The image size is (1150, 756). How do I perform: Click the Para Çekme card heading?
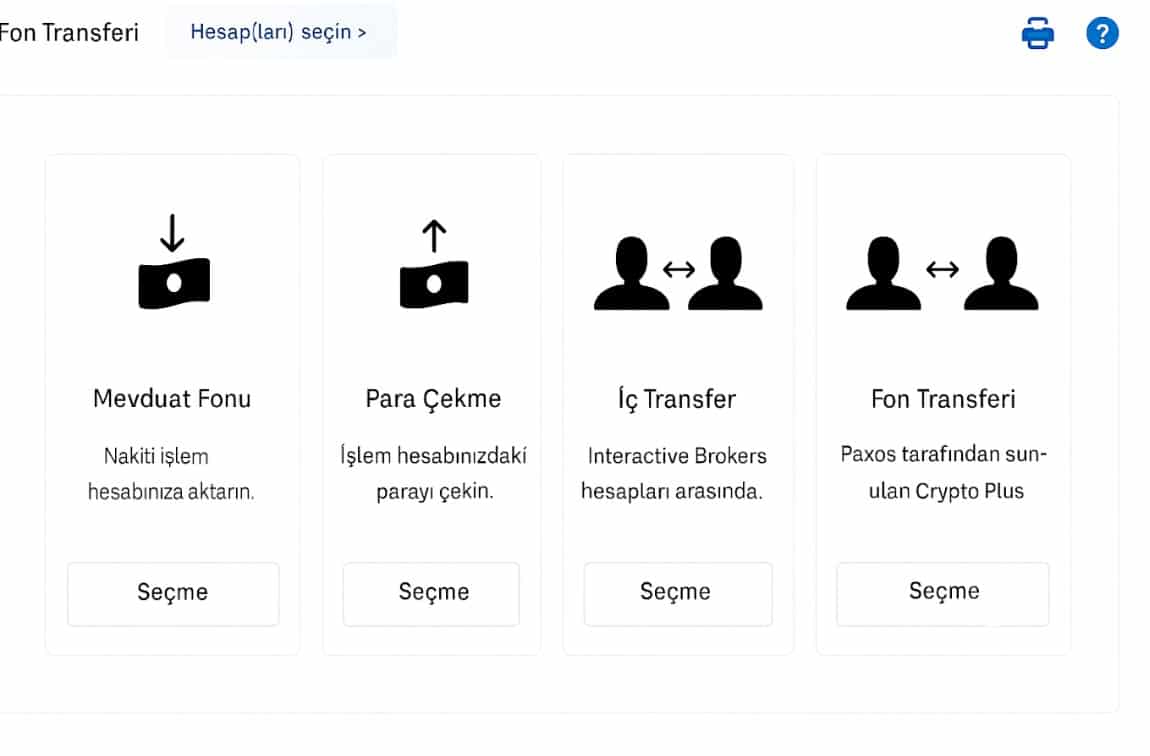(x=433, y=399)
